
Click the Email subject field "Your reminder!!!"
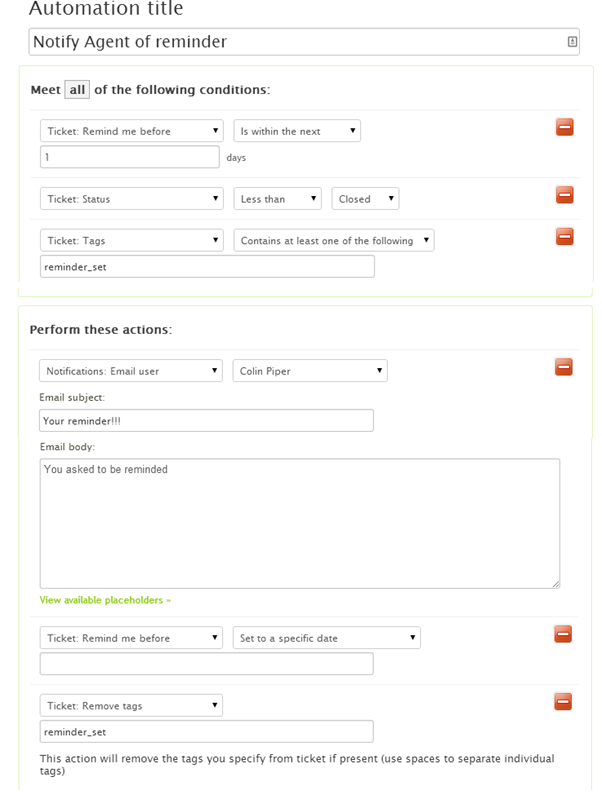coord(206,421)
